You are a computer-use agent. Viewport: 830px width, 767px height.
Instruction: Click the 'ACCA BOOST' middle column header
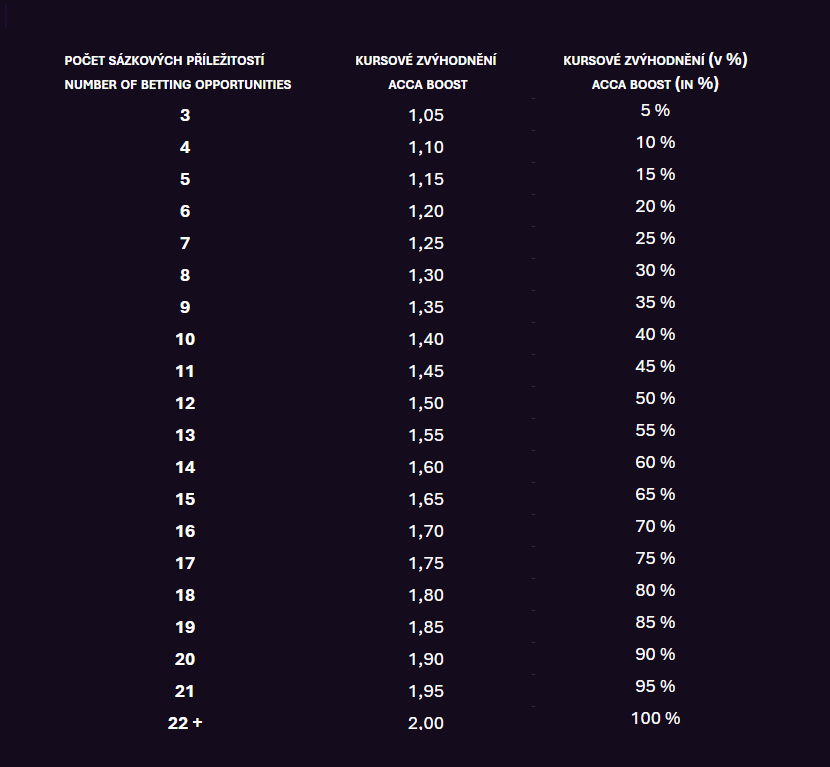tap(428, 85)
